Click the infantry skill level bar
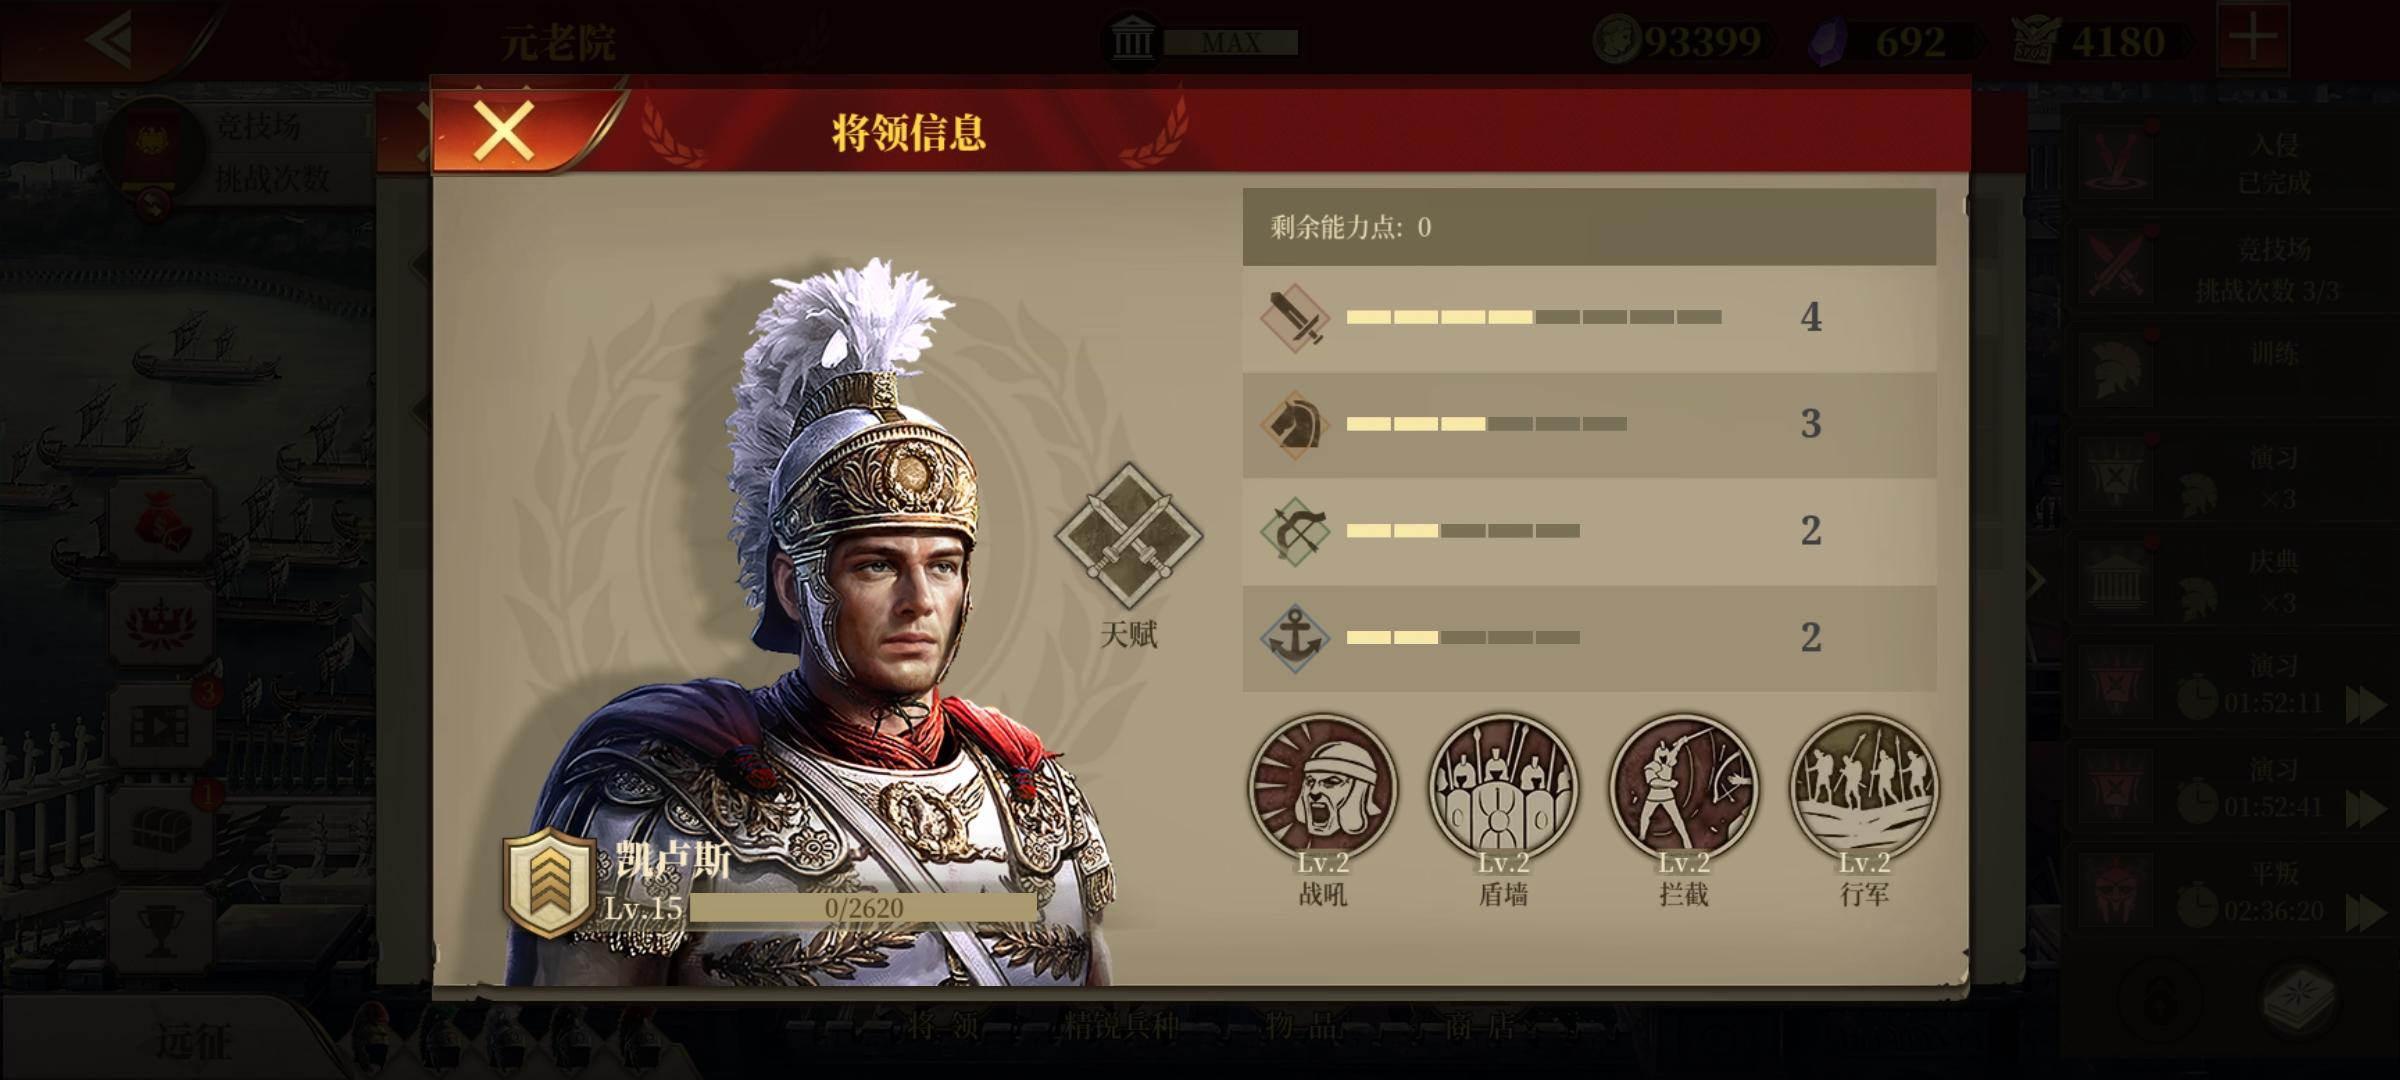Screen dimensions: 2400x1080 tap(1534, 317)
